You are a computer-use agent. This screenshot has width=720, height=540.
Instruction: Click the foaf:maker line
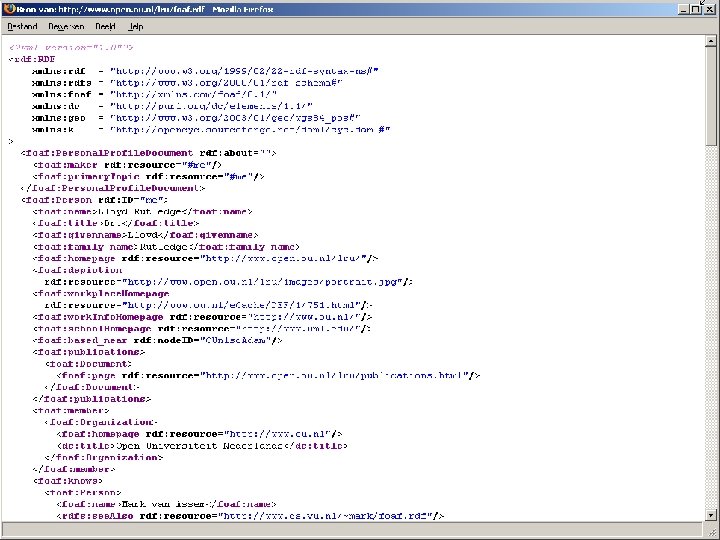(x=127, y=165)
